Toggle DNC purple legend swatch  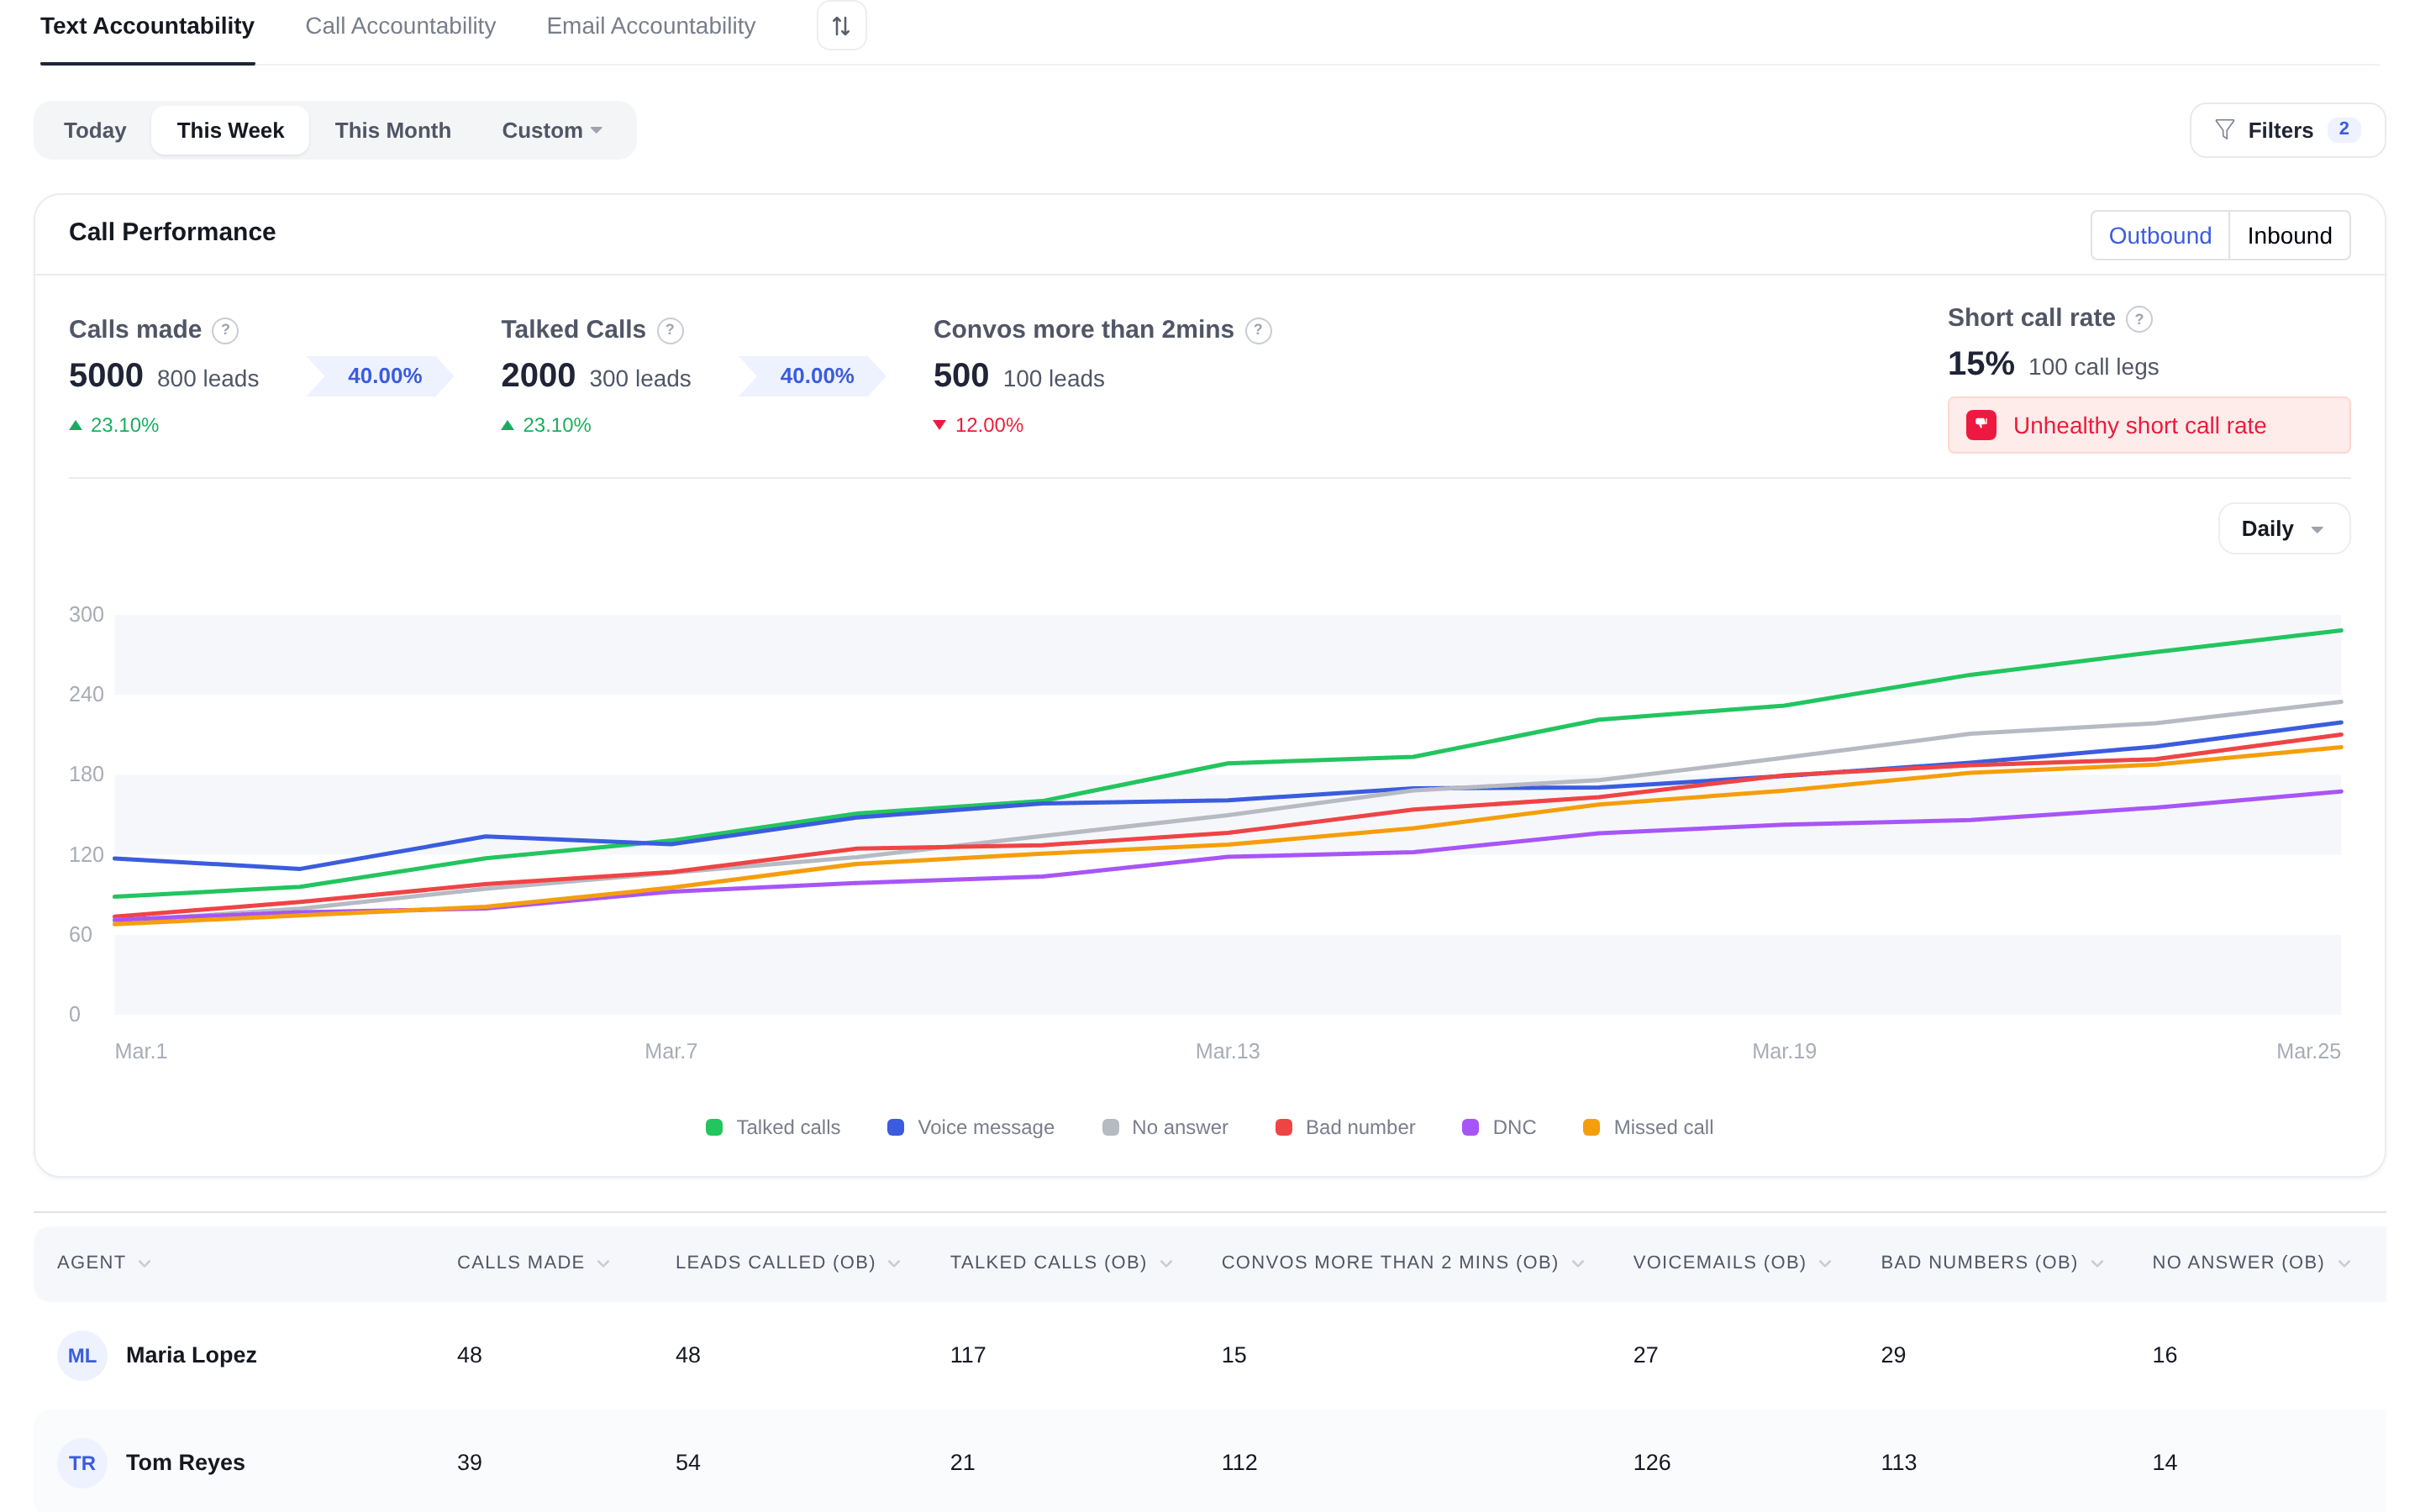(x=1470, y=1127)
